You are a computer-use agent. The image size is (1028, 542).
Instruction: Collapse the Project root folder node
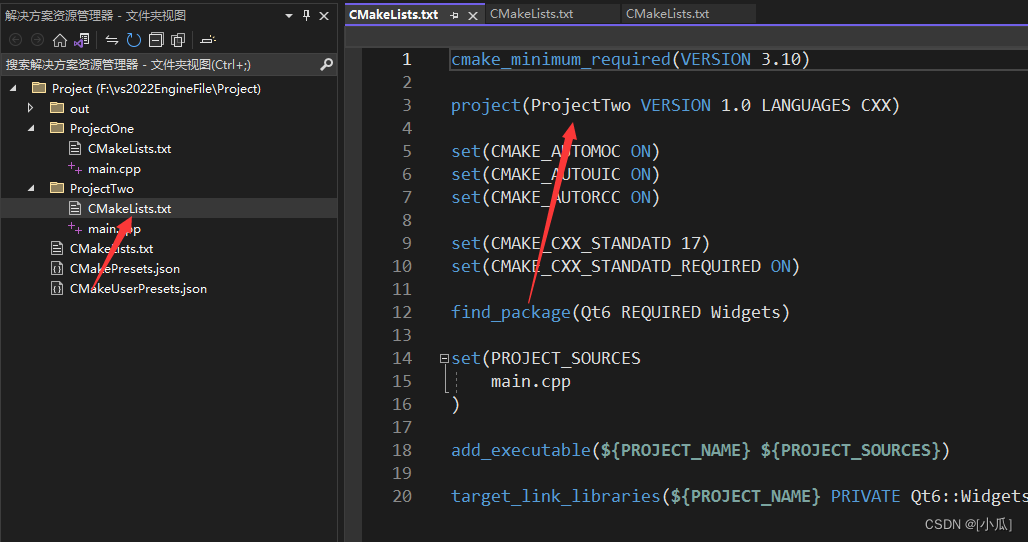coord(13,88)
